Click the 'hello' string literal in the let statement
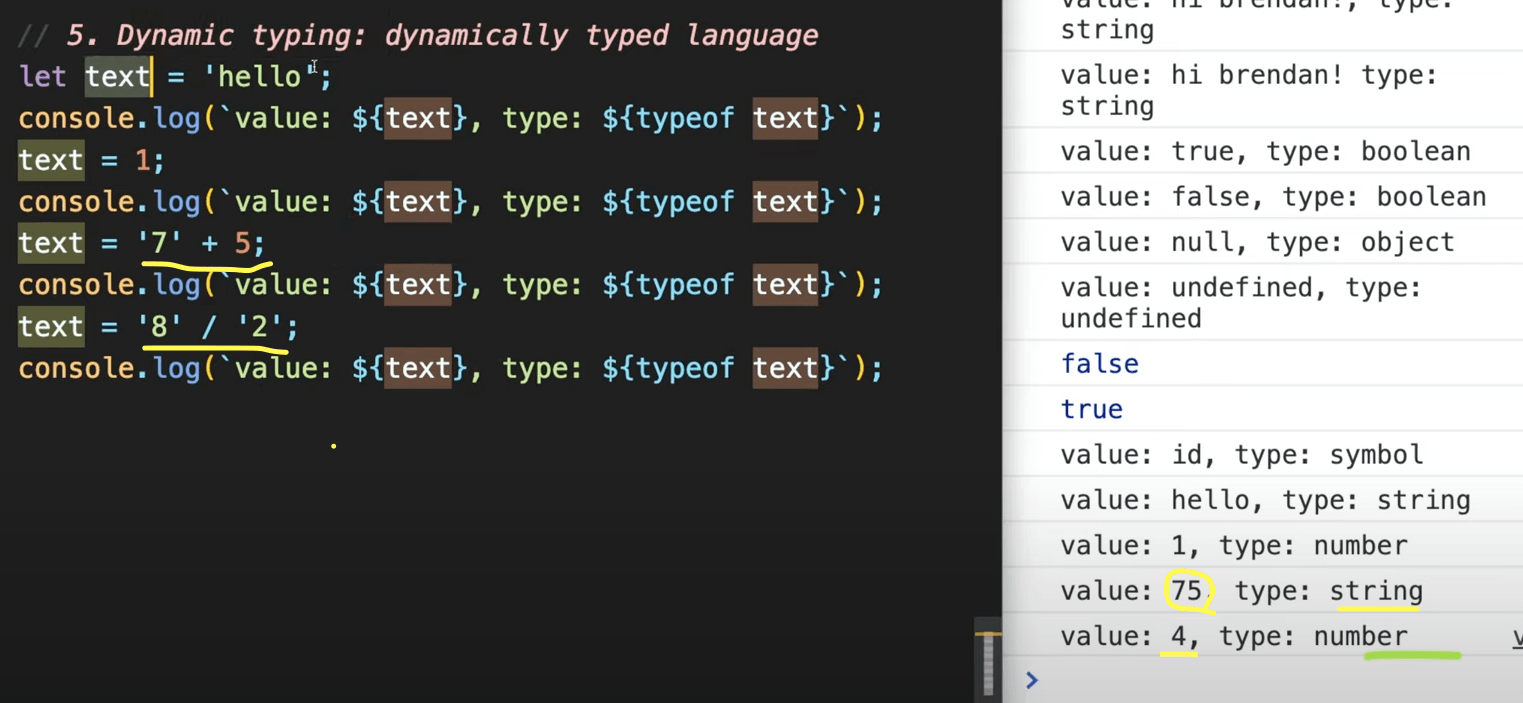 (258, 77)
